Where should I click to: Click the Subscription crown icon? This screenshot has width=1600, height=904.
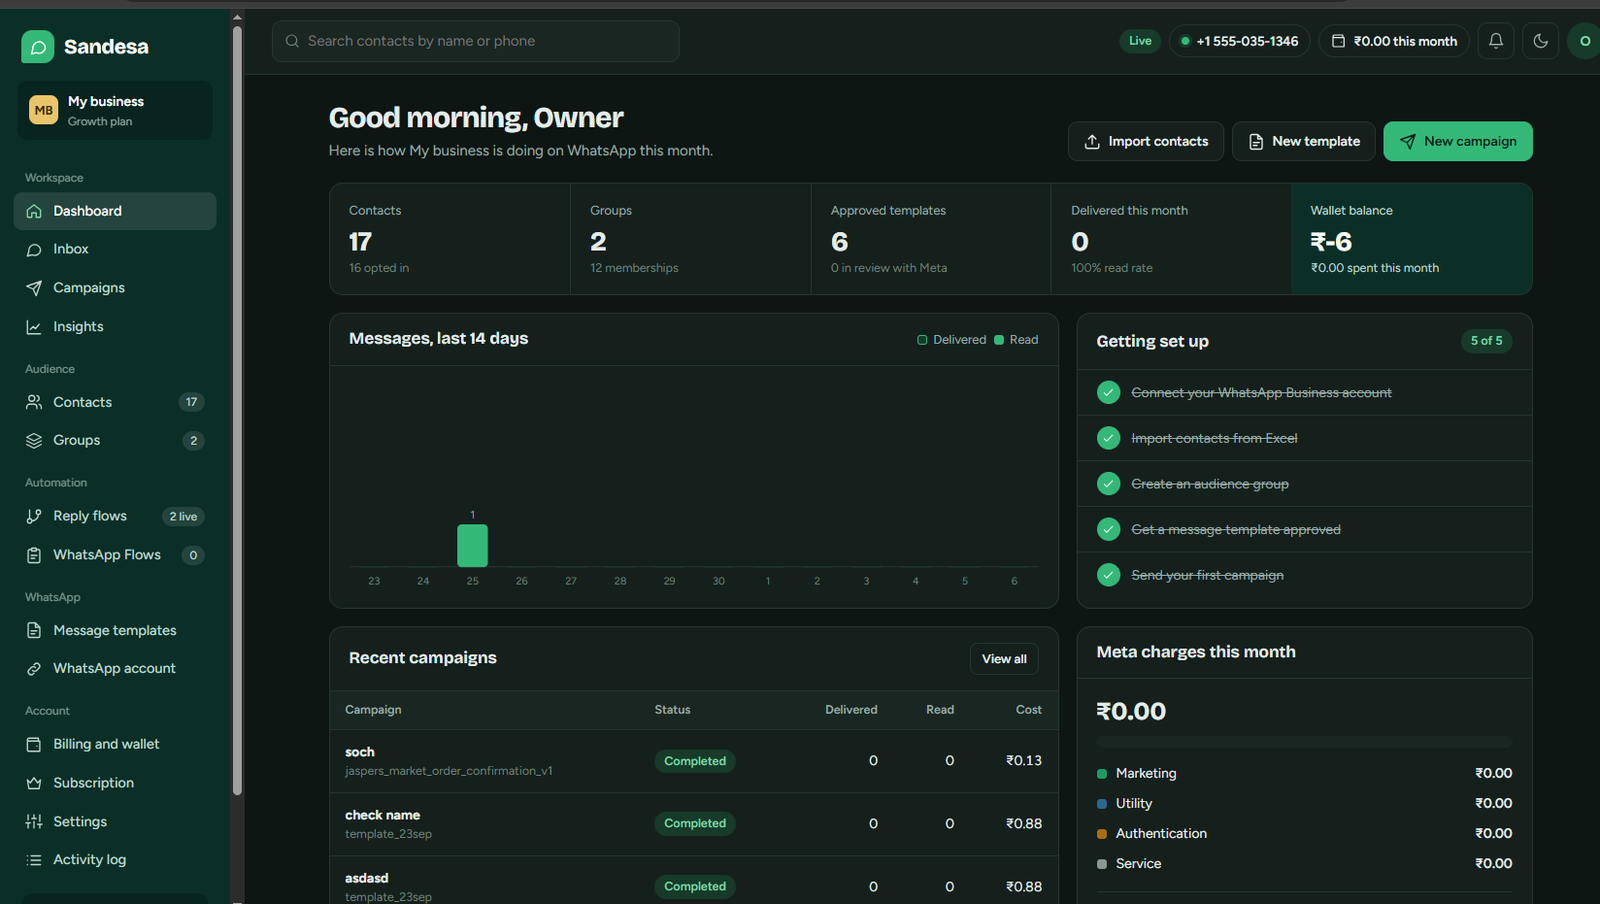pyautogui.click(x=34, y=783)
